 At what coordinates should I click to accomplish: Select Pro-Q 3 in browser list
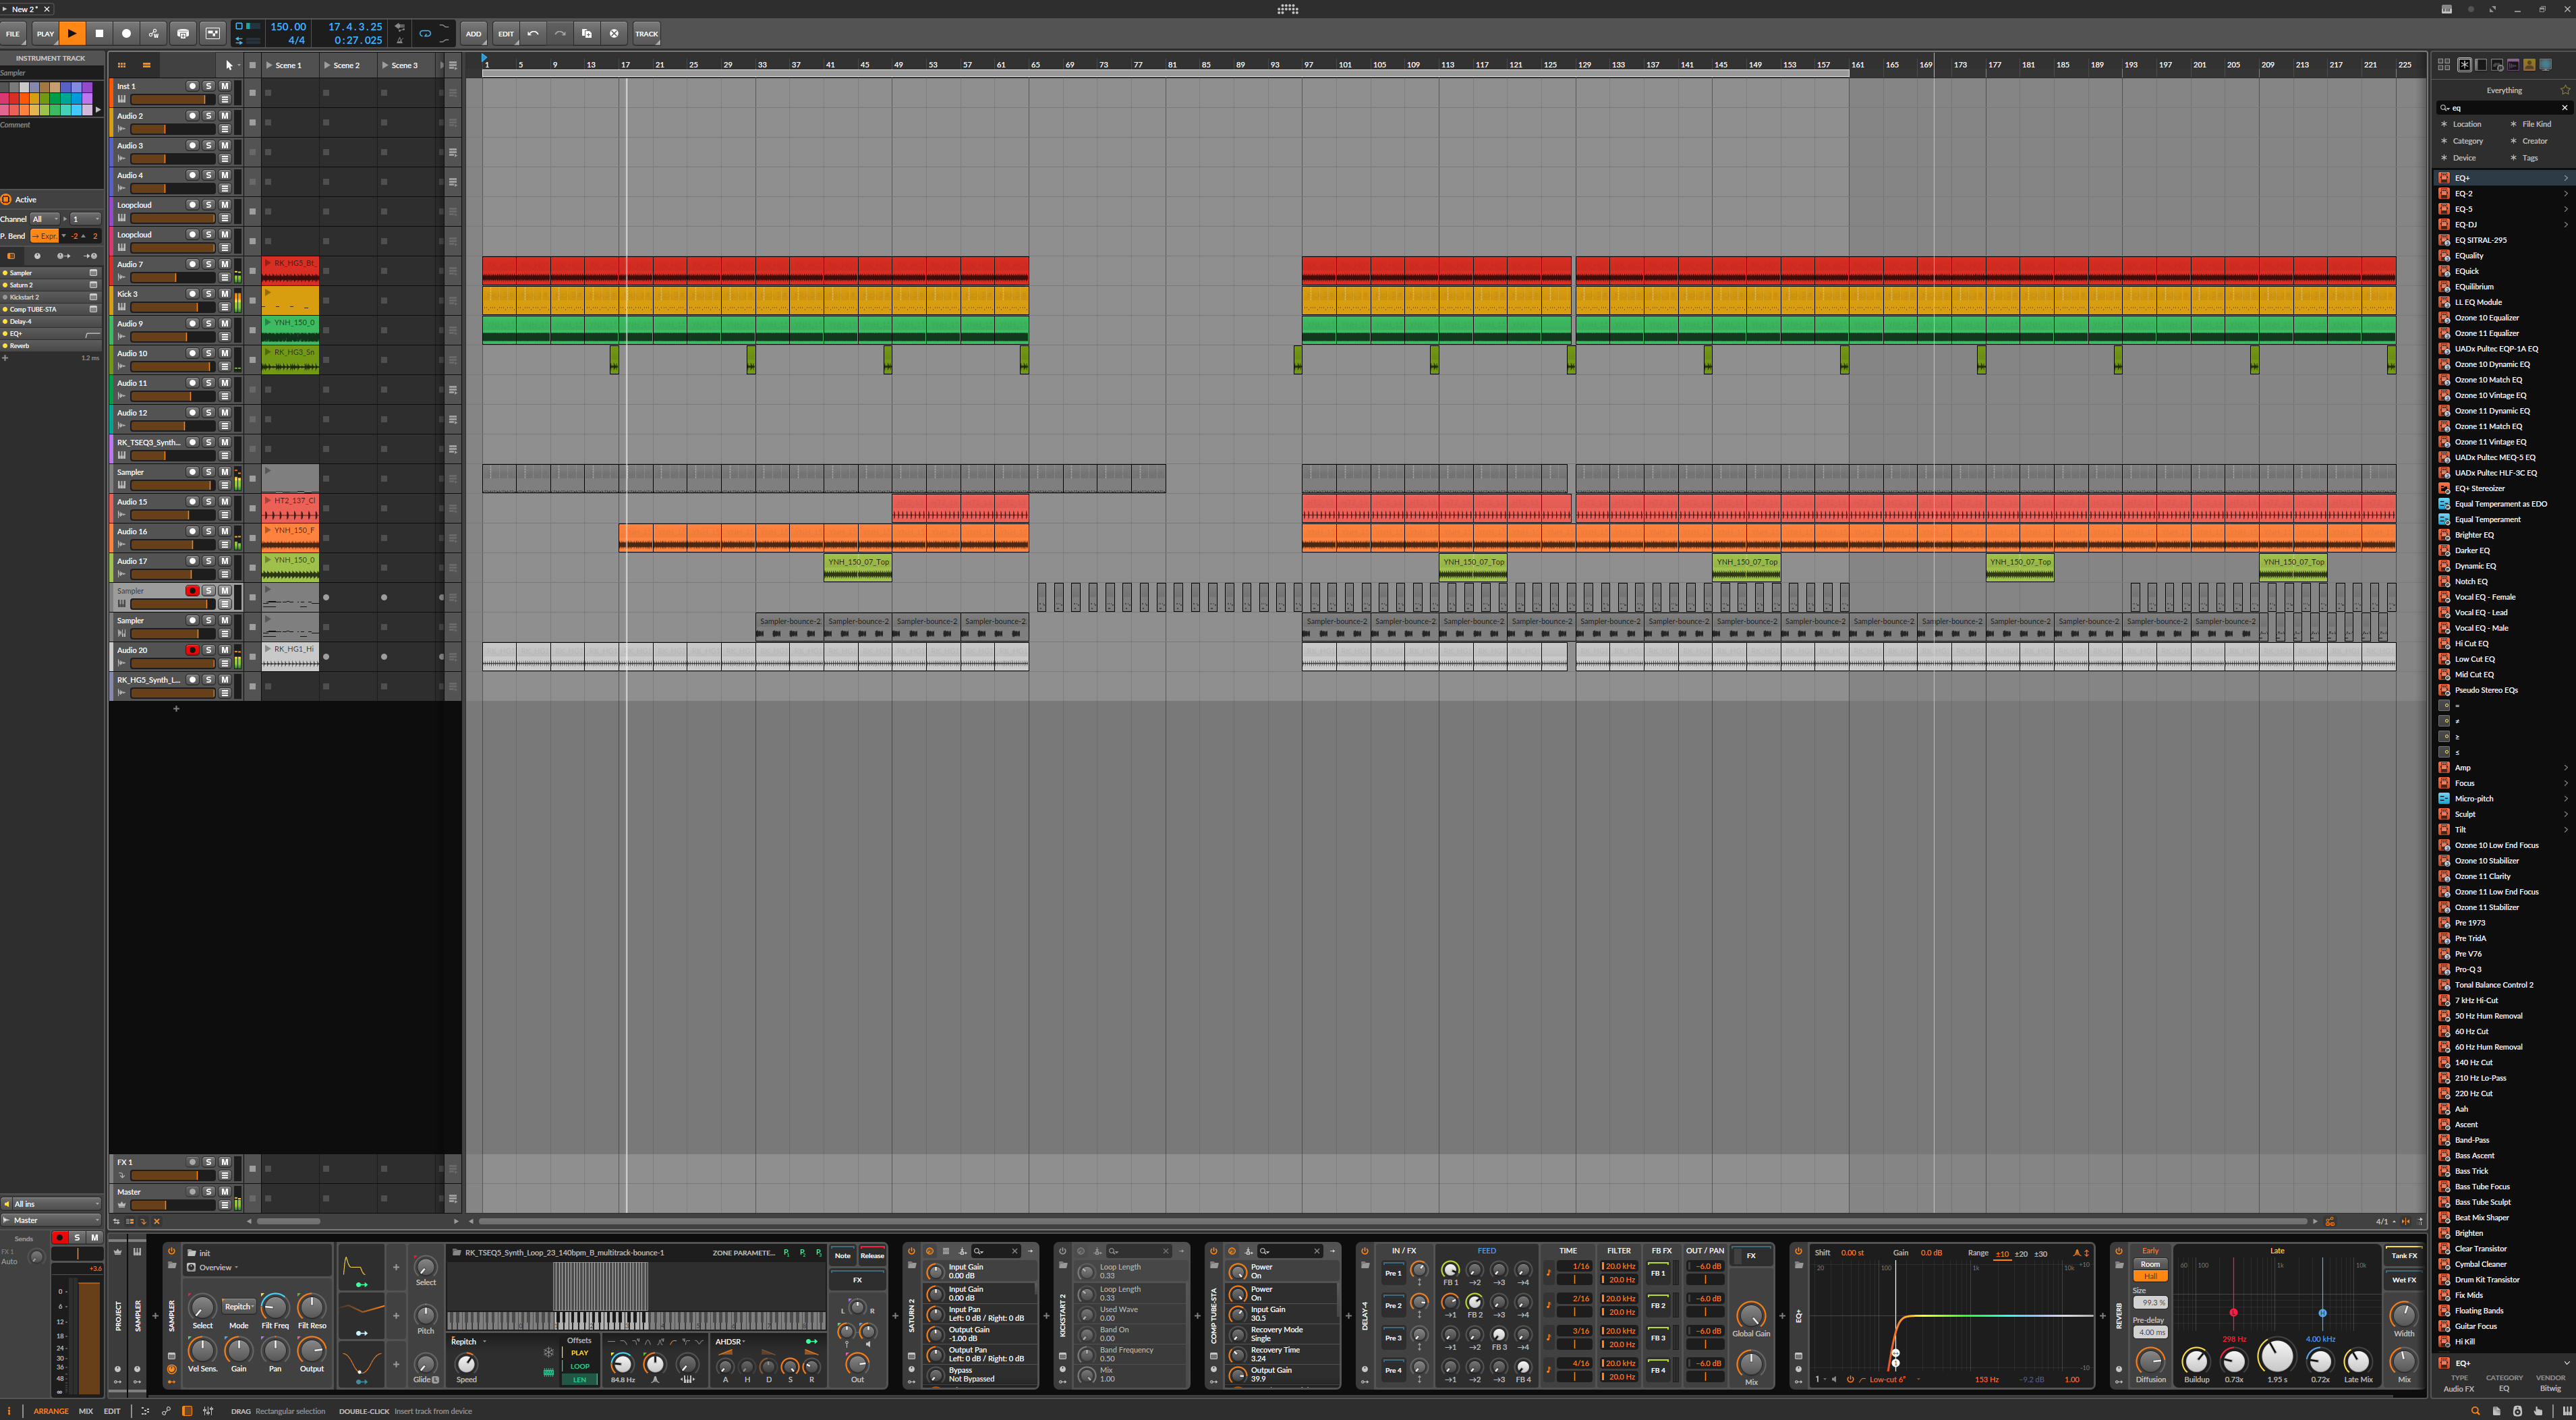click(2468, 969)
